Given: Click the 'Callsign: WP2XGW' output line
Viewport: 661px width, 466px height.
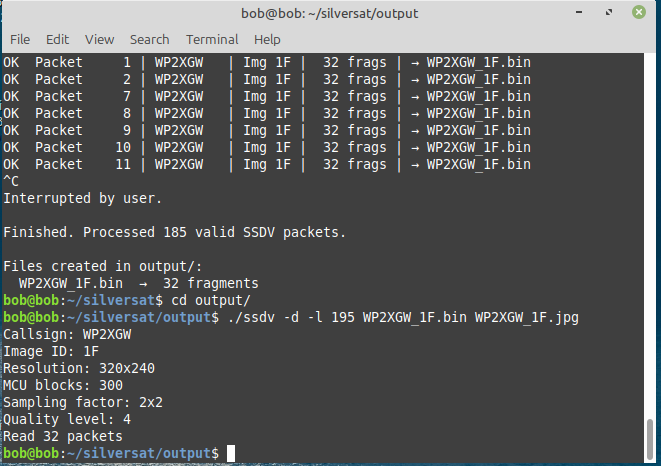Looking at the screenshot, I should pos(67,334).
